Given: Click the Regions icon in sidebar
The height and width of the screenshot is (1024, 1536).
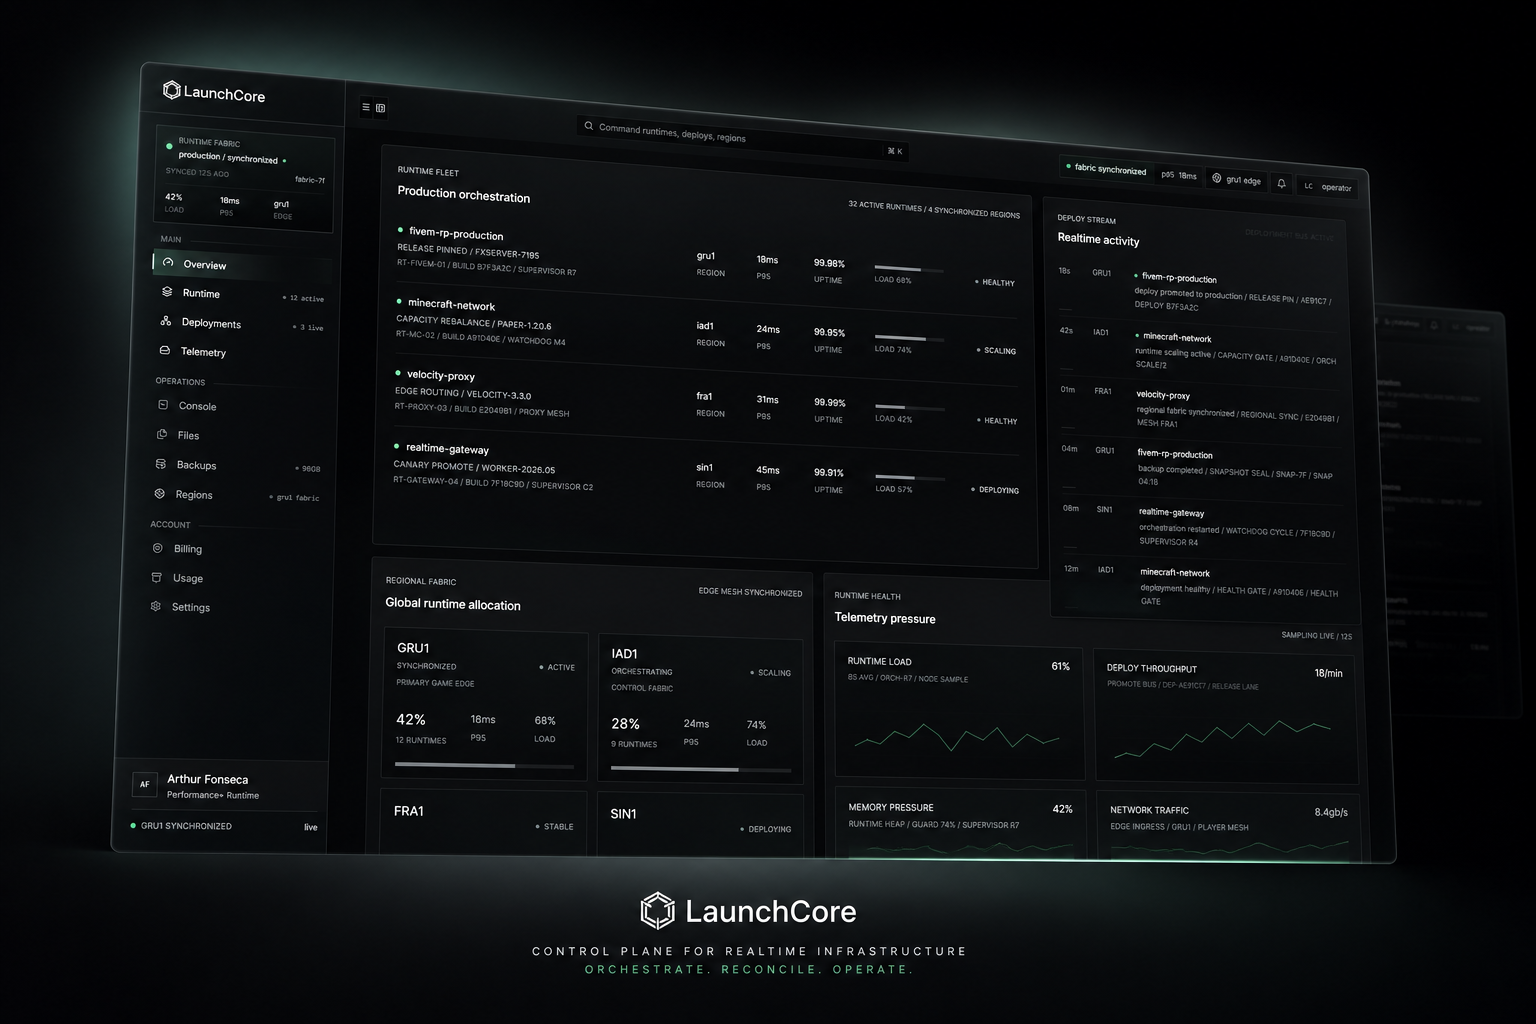Looking at the screenshot, I should coord(159,493).
